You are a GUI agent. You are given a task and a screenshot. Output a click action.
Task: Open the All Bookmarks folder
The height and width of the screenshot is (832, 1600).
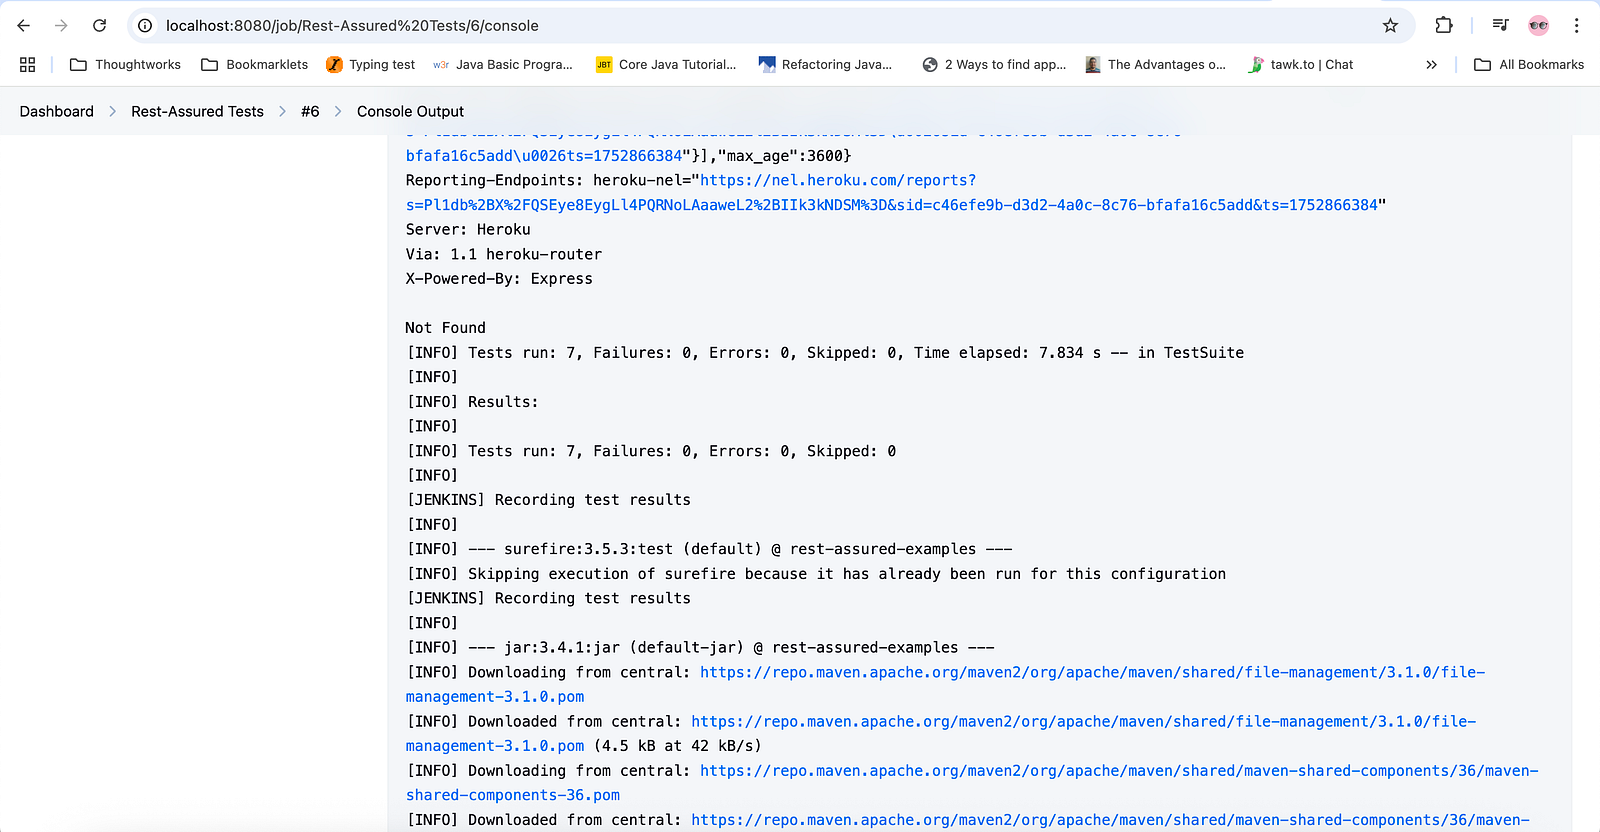point(1529,65)
